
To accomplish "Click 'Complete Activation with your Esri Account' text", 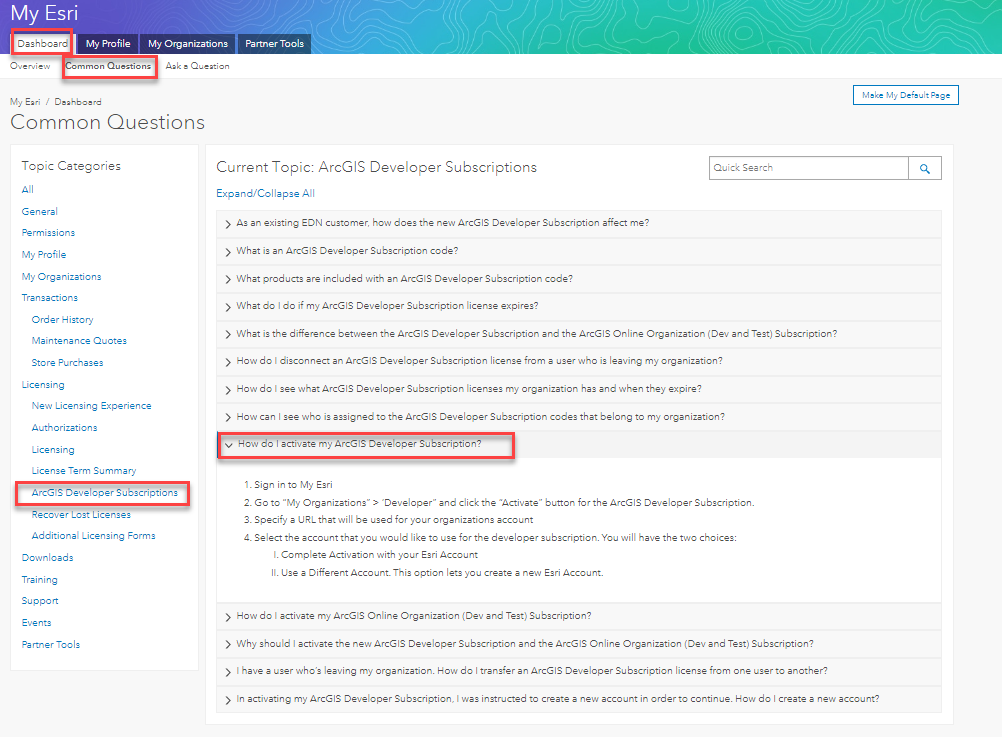I will point(380,555).
